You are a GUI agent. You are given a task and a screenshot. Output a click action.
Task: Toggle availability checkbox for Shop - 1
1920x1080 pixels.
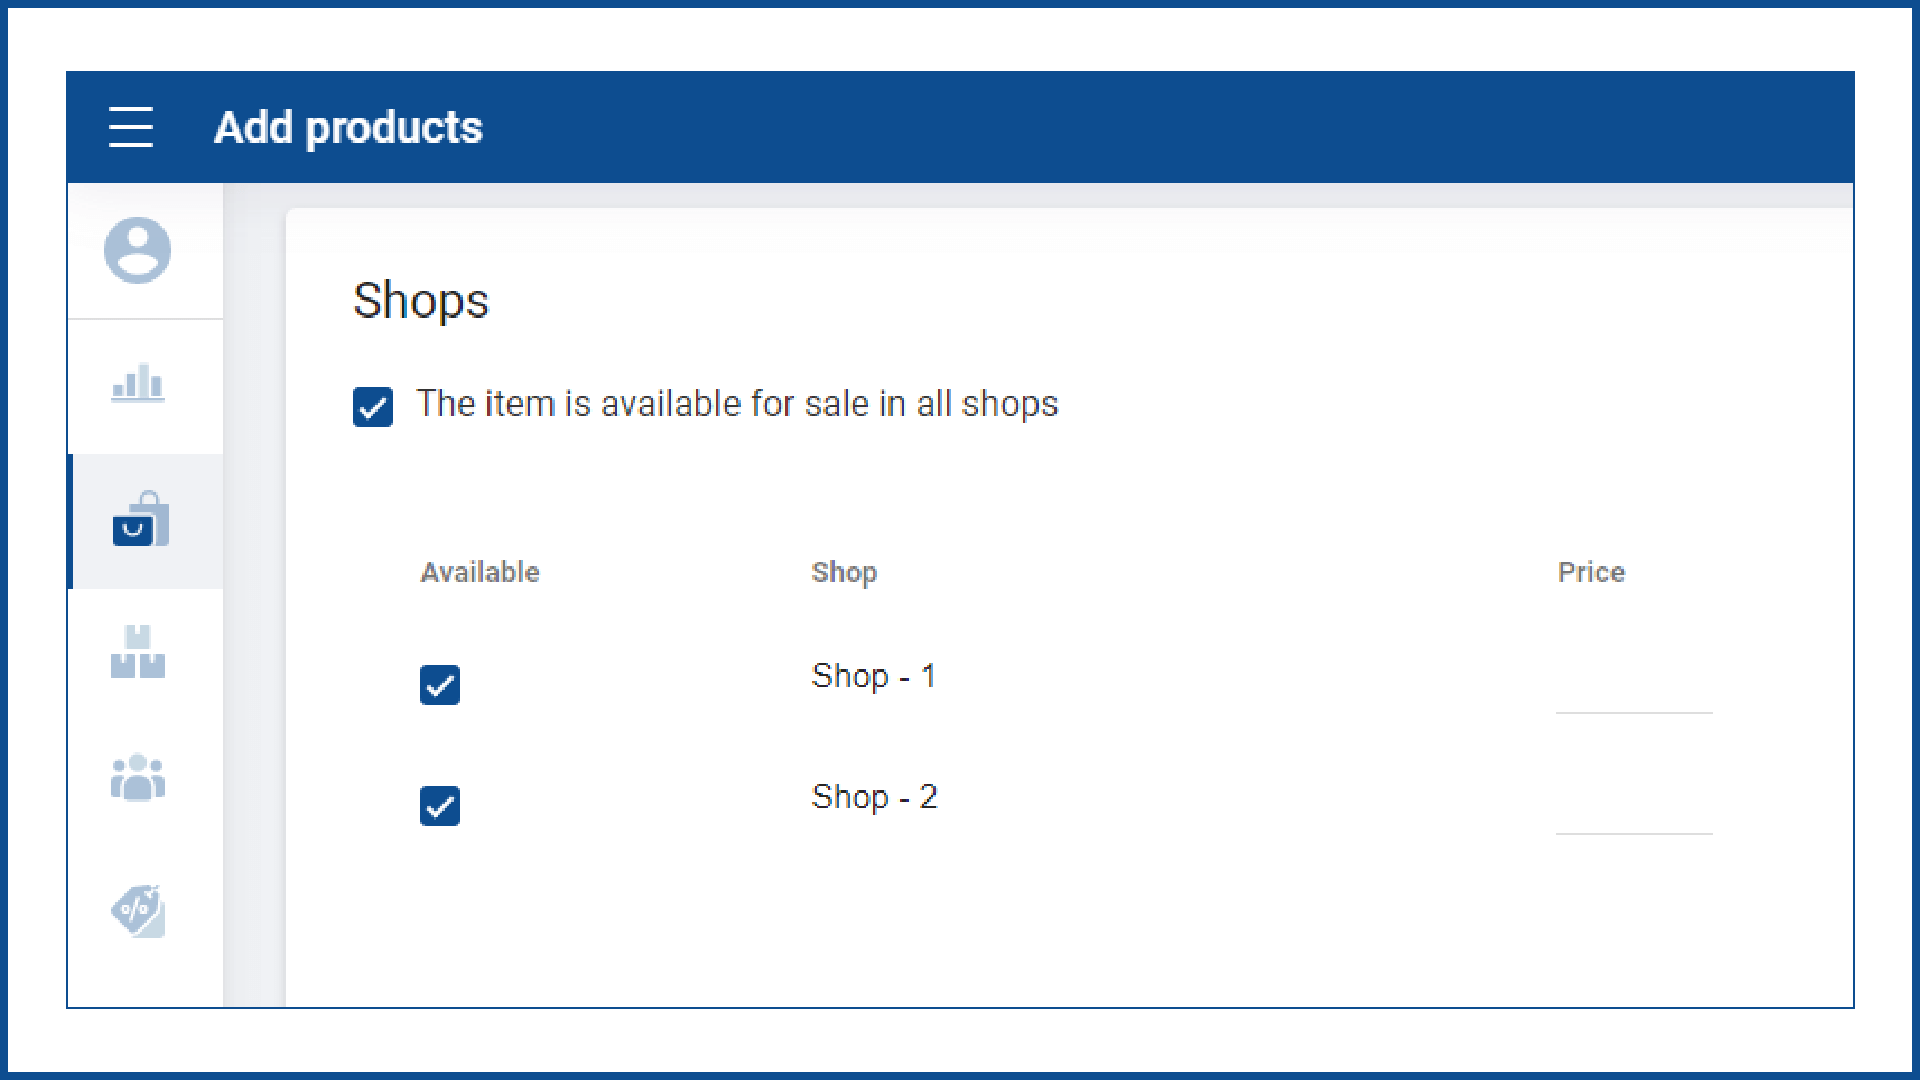pyautogui.click(x=440, y=685)
